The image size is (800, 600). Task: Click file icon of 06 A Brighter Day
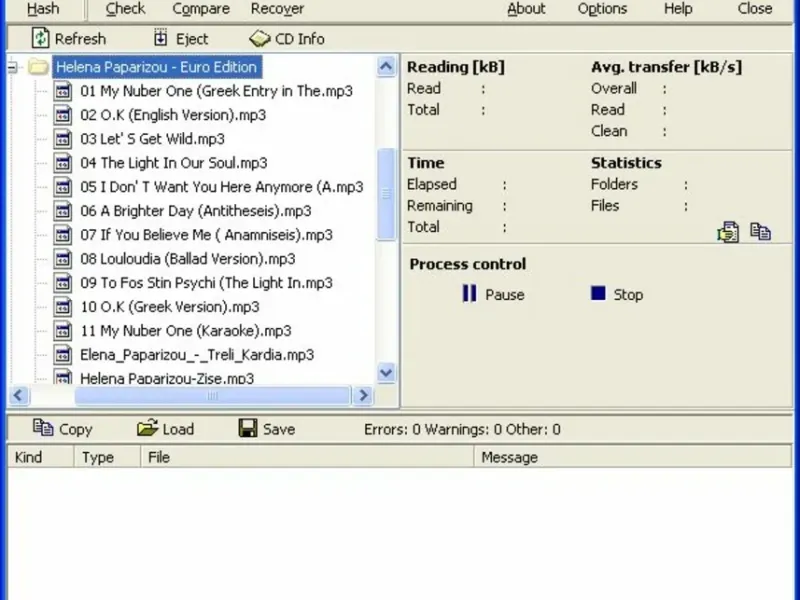[62, 211]
